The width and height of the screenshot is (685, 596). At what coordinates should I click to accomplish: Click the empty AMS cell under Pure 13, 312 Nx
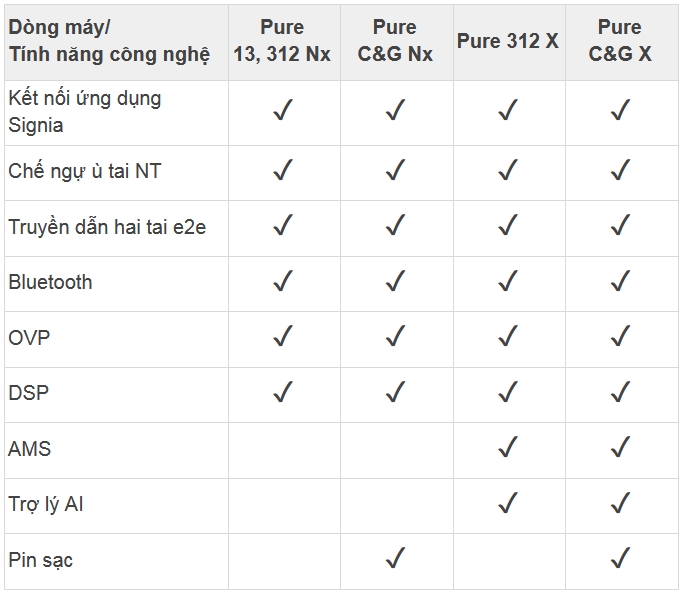point(282,448)
